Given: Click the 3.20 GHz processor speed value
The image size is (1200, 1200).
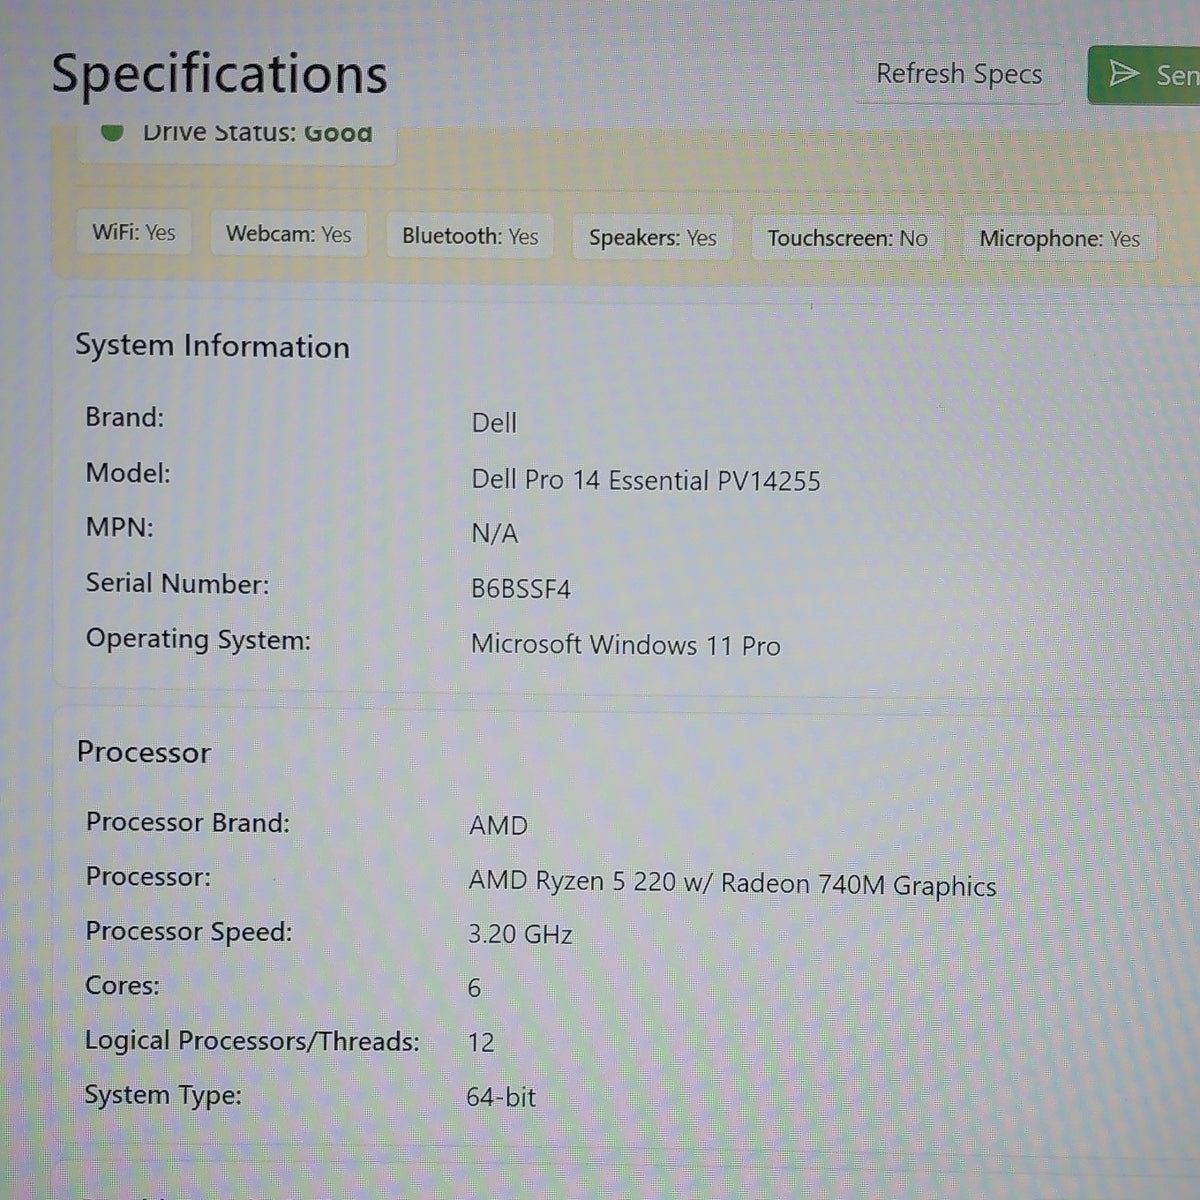Looking at the screenshot, I should coord(520,935).
